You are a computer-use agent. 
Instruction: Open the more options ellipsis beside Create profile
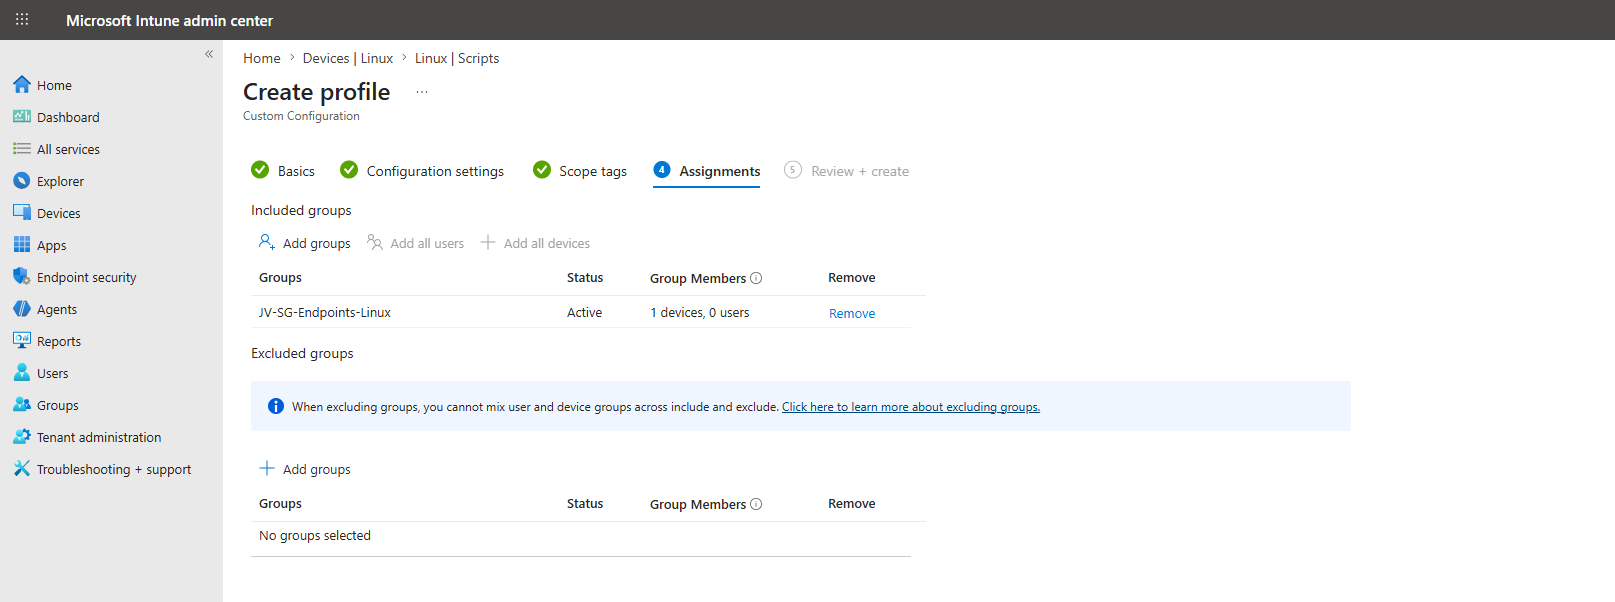click(422, 92)
